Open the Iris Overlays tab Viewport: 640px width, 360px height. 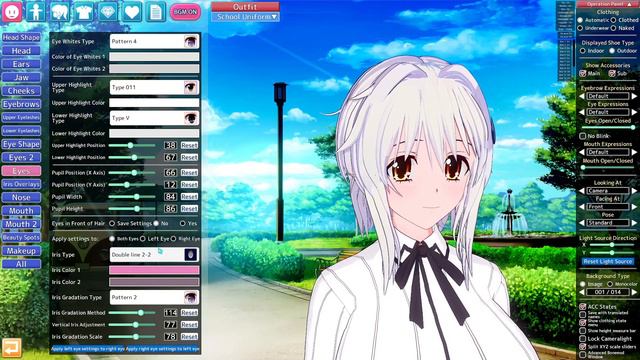21,184
